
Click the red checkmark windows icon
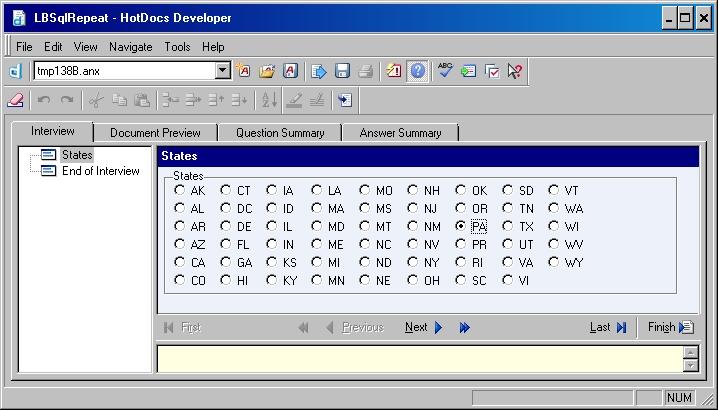[492, 71]
